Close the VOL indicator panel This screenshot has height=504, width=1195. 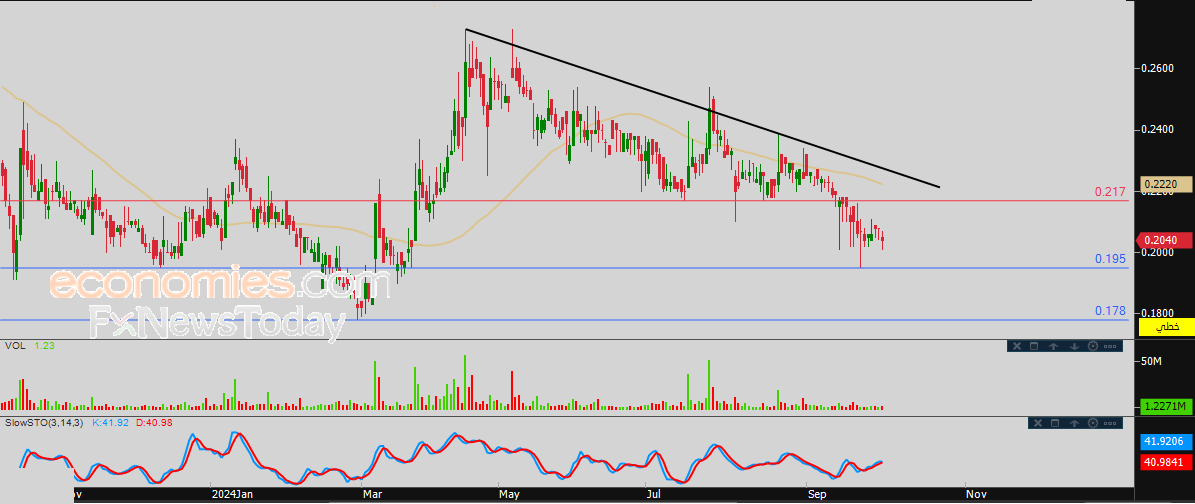pos(1017,346)
